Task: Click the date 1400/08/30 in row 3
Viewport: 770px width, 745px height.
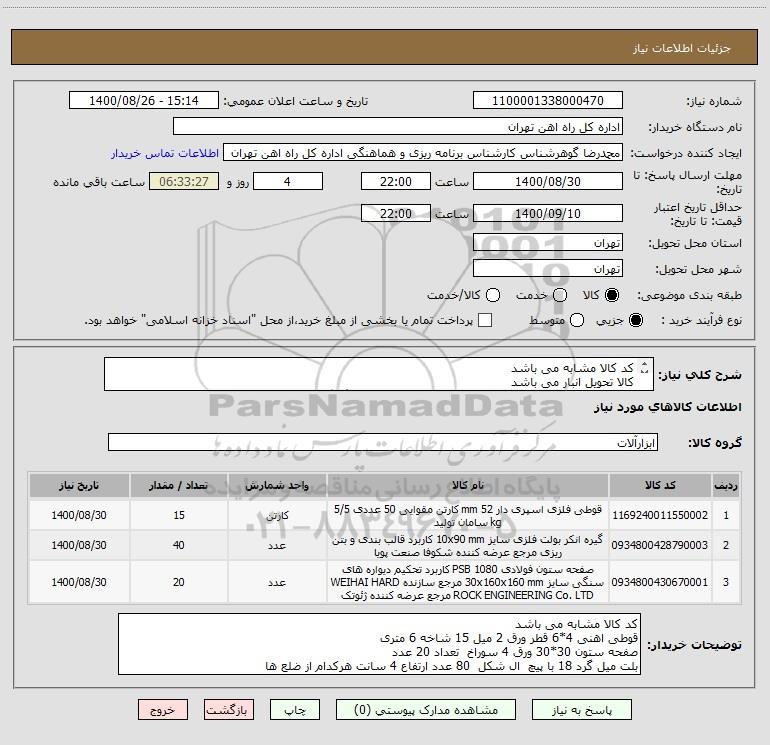Action: tap(79, 582)
